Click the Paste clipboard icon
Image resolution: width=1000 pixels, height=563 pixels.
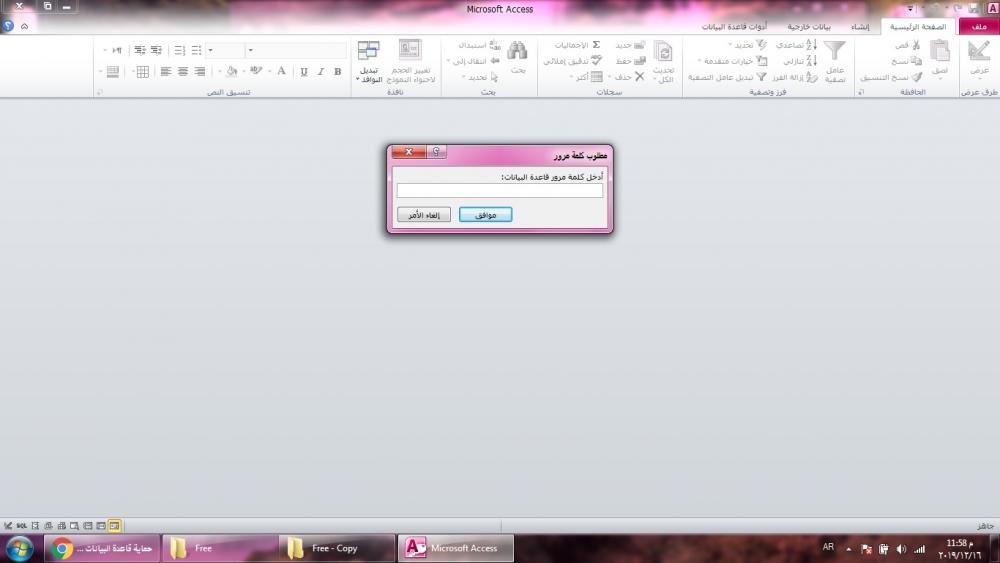coord(940,53)
